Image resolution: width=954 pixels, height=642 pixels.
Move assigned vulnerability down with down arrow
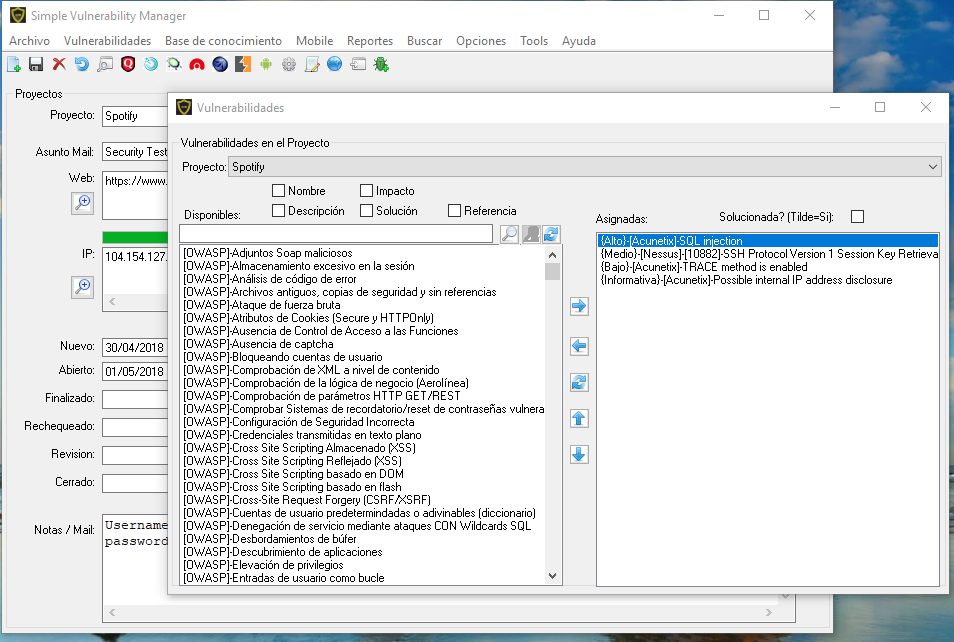tap(579, 455)
